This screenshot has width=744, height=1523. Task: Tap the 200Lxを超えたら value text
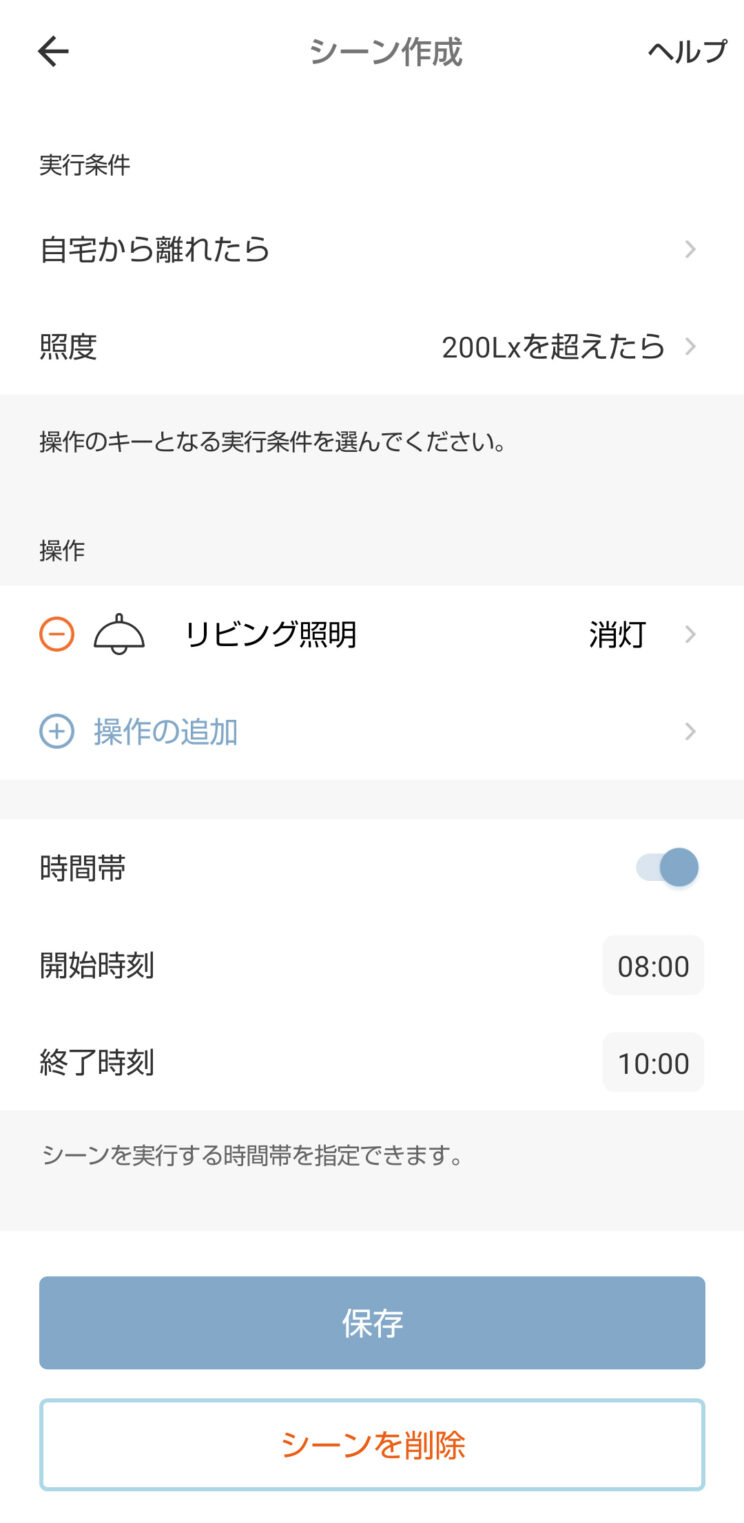coord(553,347)
